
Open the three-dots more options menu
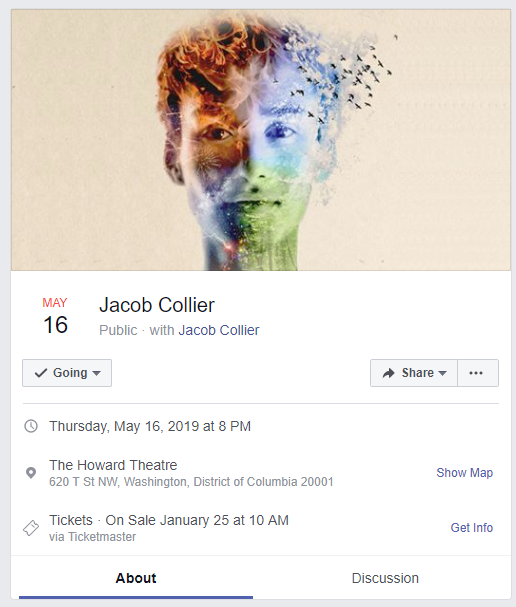478,373
